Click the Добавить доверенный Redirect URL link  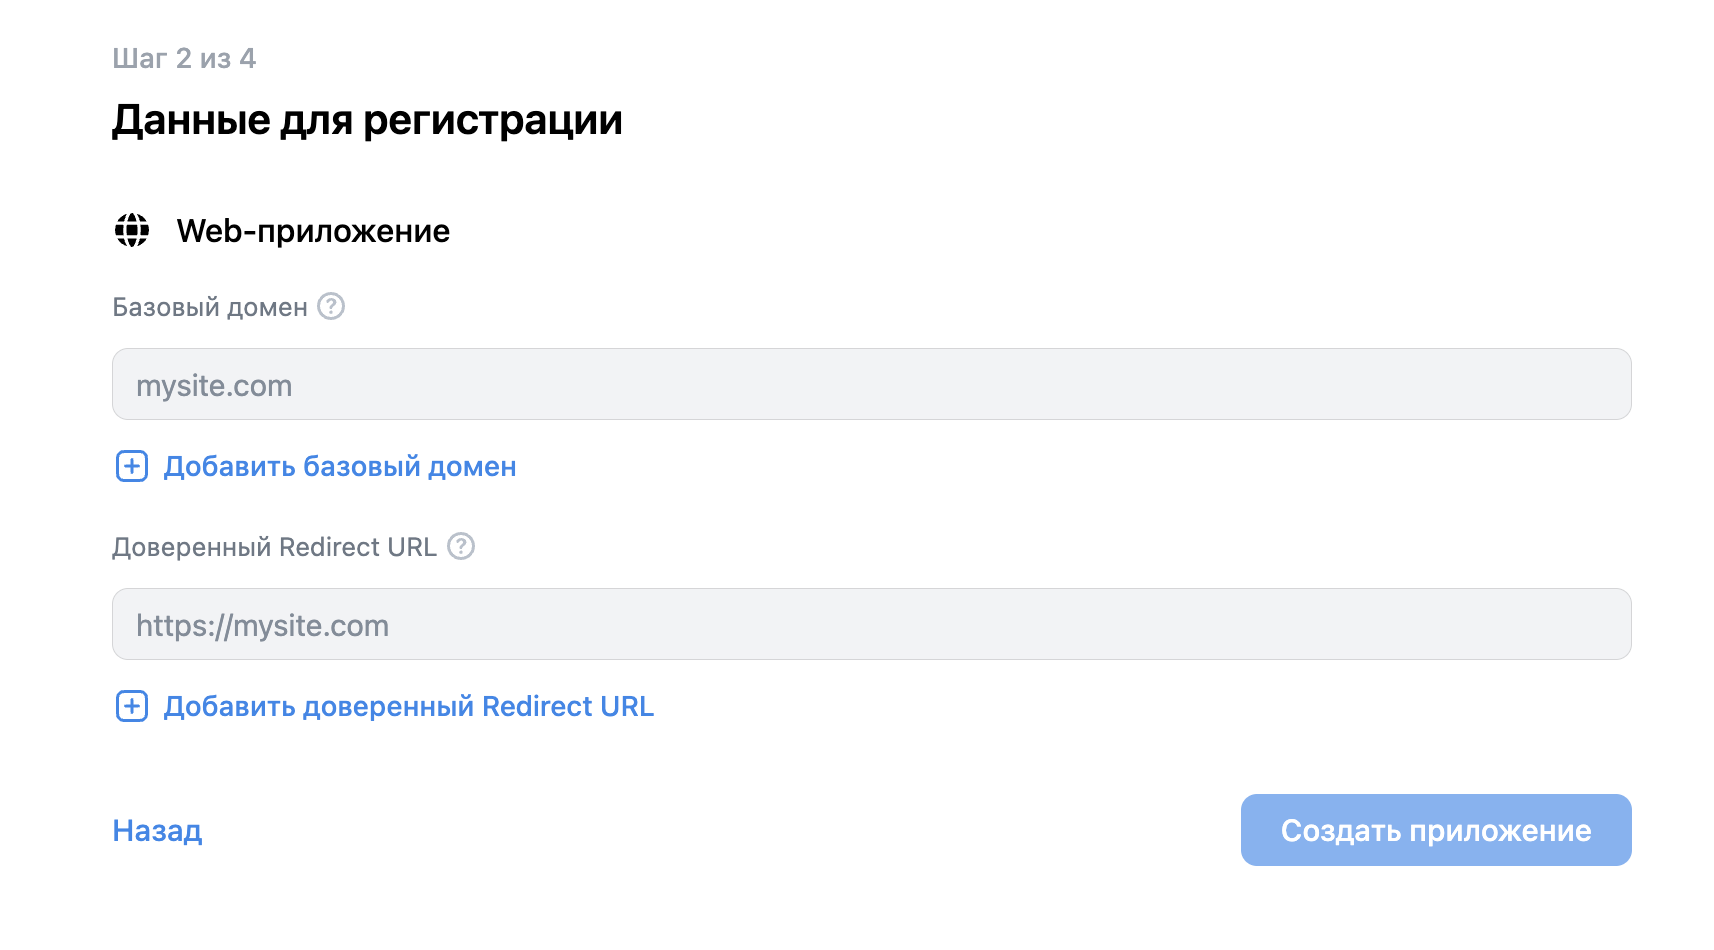pos(408,707)
